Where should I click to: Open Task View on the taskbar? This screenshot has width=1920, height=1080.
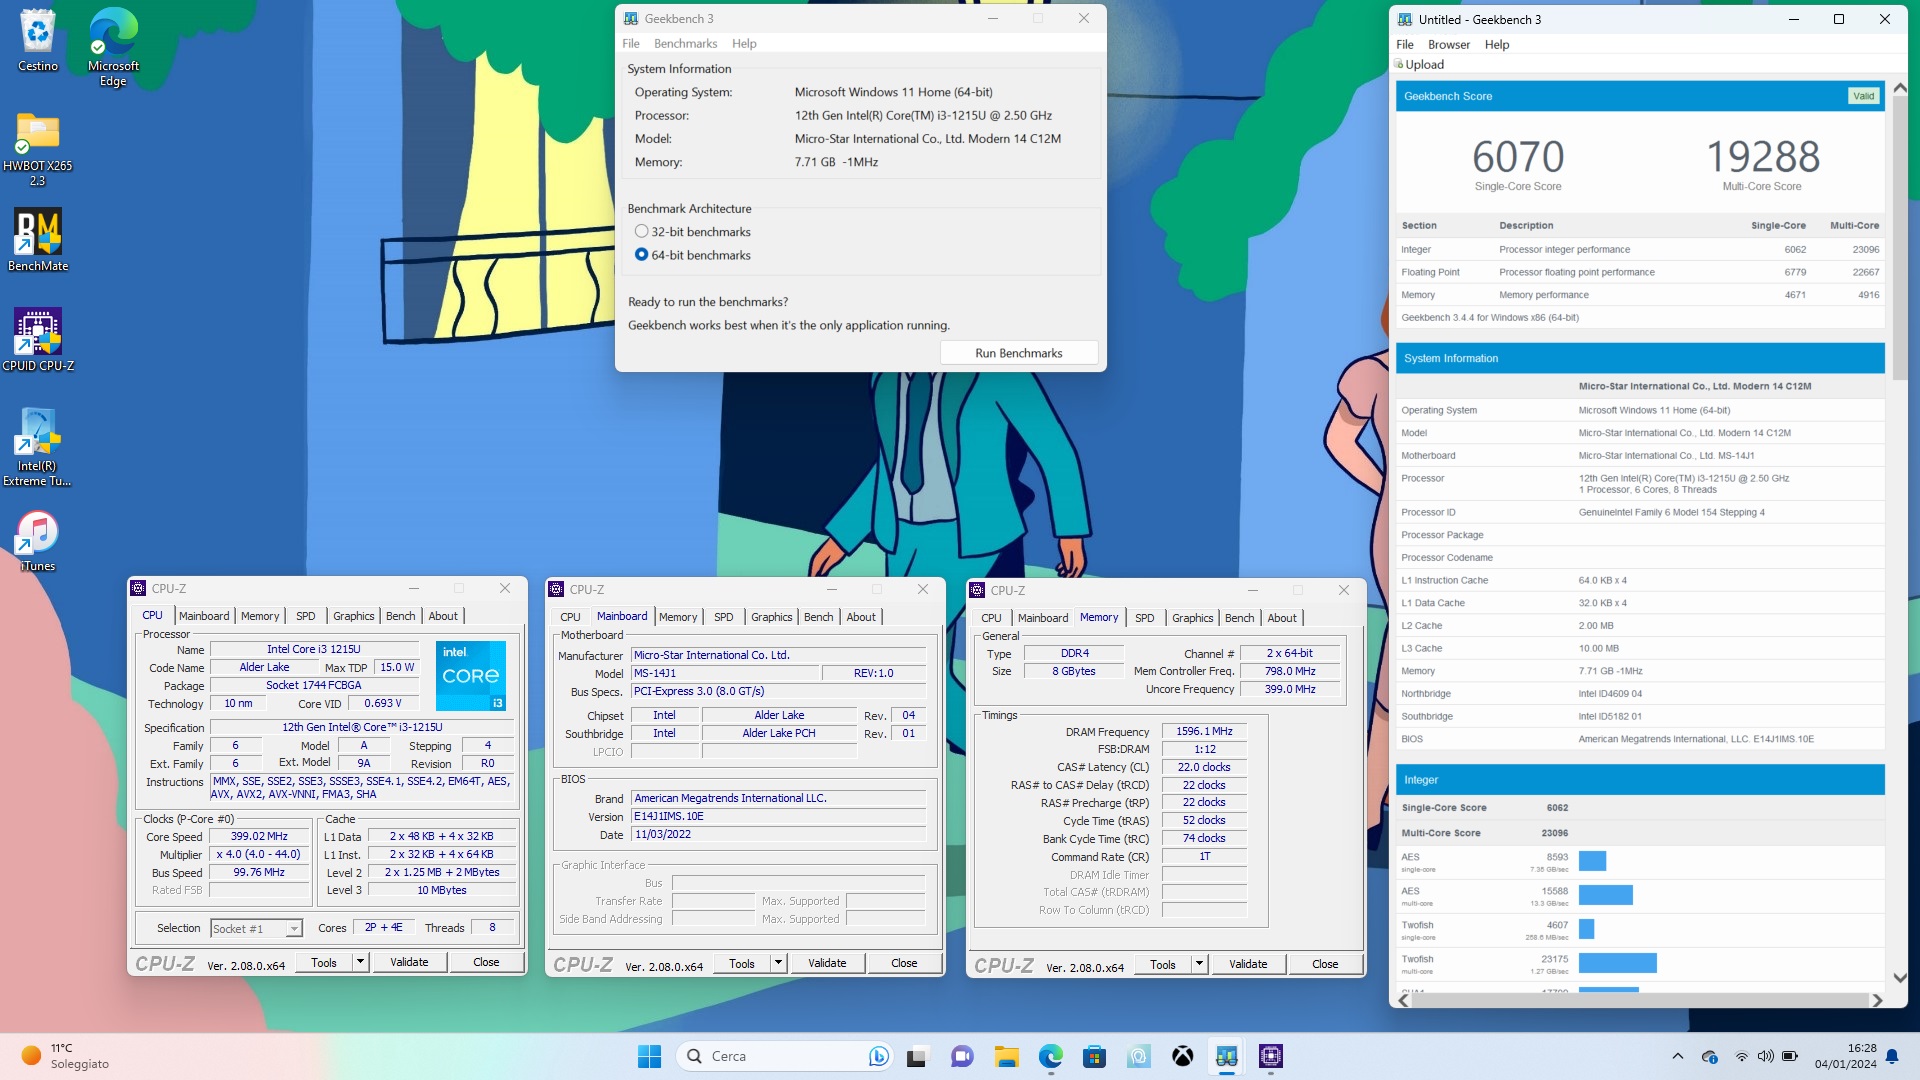point(917,1056)
